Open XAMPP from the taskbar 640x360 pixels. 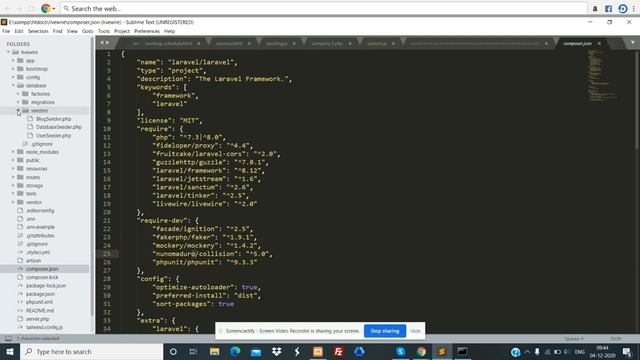pyautogui.click(x=318, y=351)
